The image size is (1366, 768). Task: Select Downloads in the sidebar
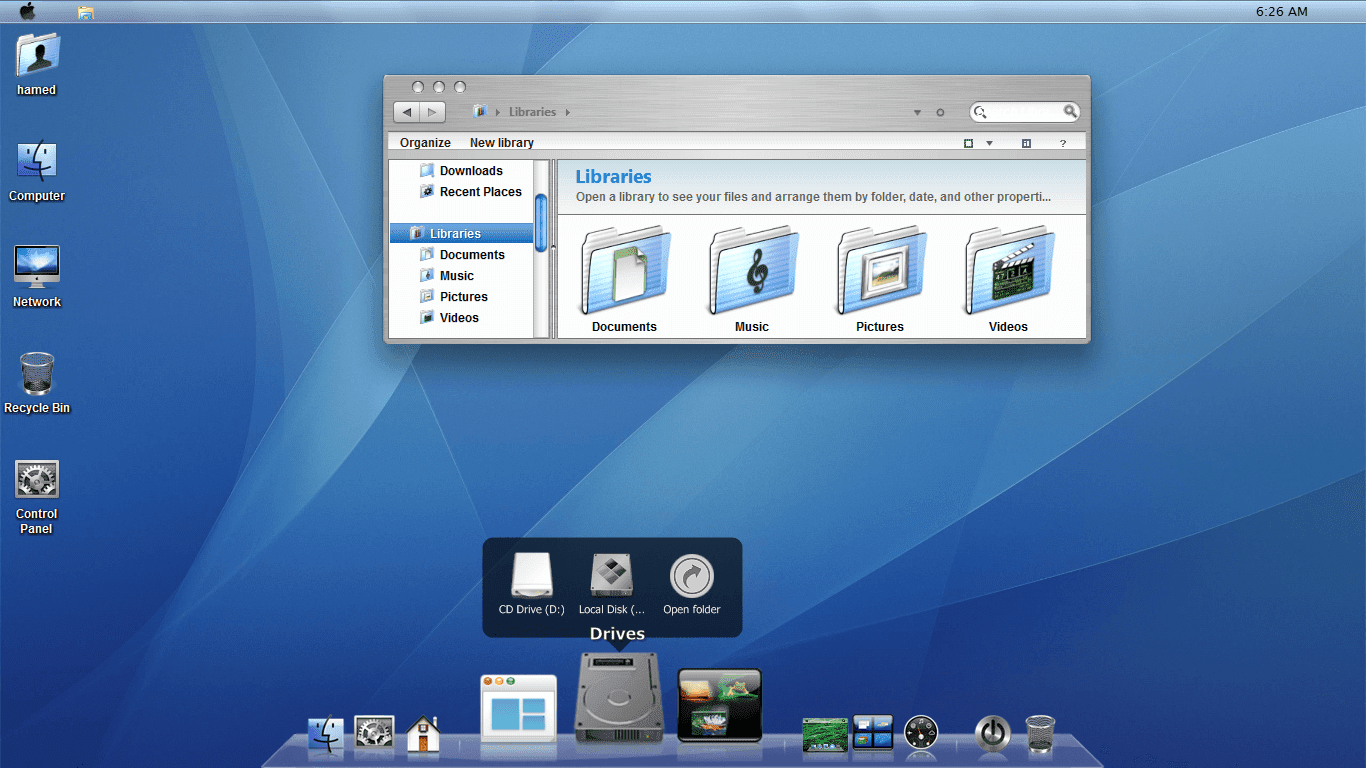pyautogui.click(x=471, y=170)
